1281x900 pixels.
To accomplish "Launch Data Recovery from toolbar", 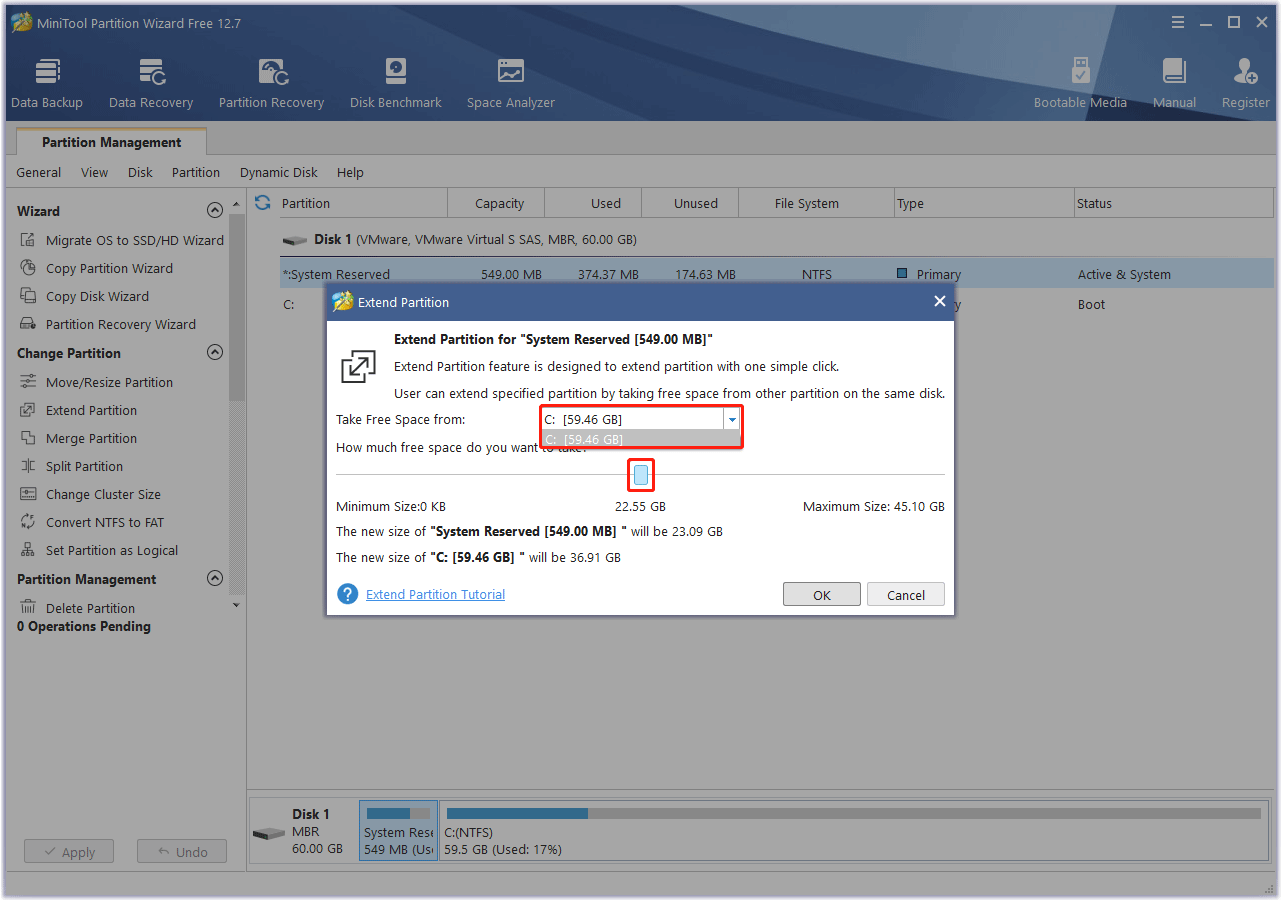I will click(151, 83).
